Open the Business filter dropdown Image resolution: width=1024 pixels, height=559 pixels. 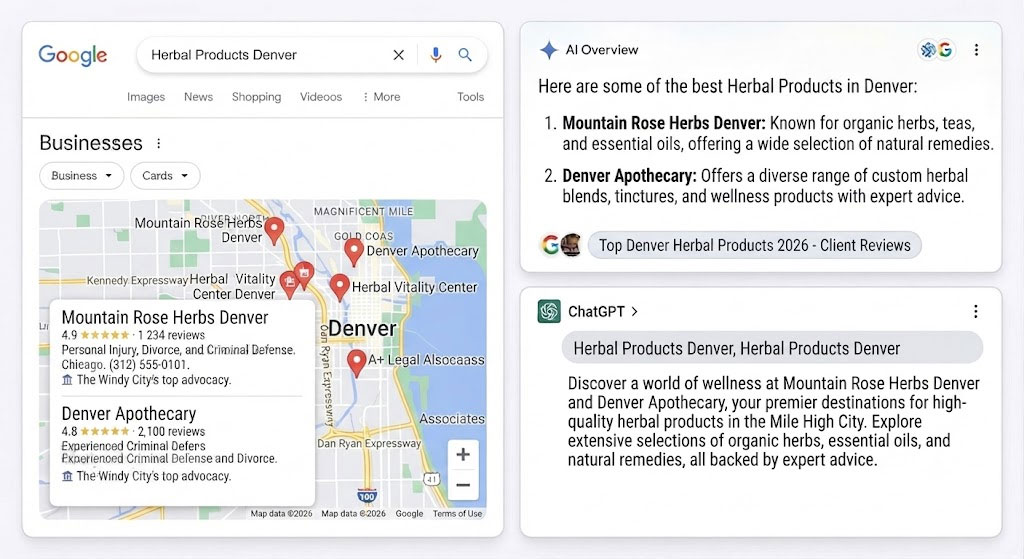[82, 176]
